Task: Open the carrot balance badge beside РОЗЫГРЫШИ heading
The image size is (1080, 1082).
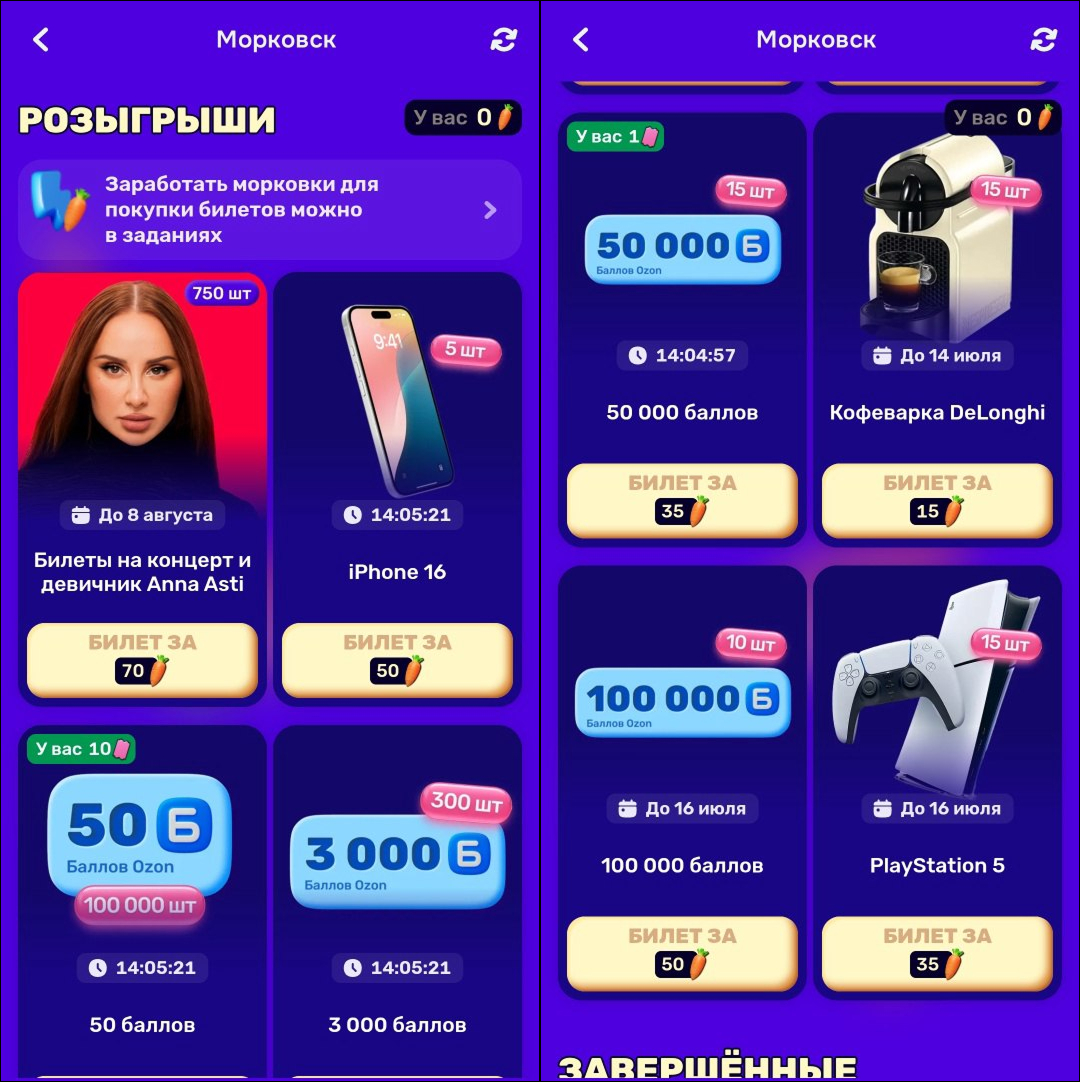Action: tap(463, 117)
